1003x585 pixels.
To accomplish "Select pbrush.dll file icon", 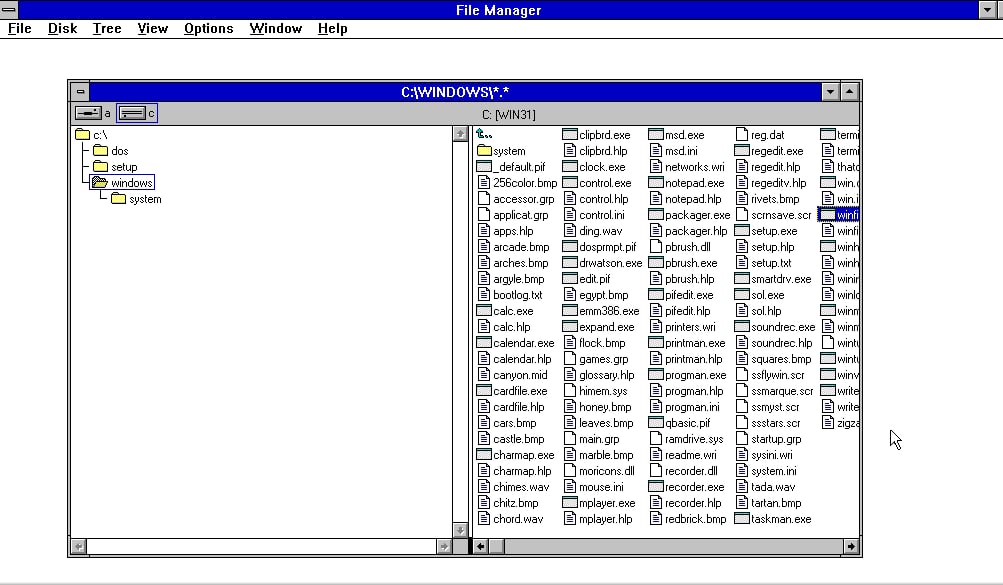I will tap(656, 247).
